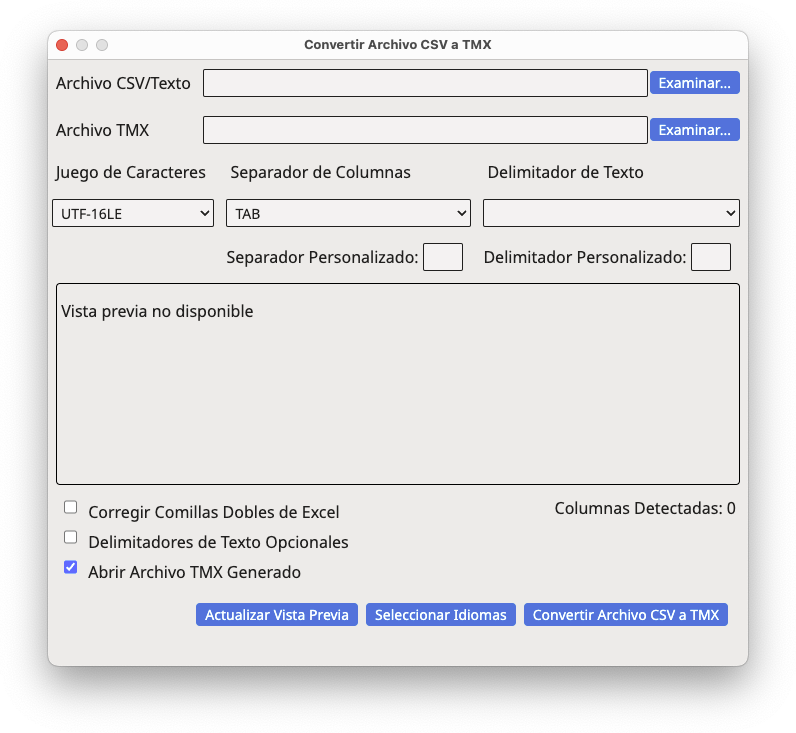Uncheck Abrir Archivo TMX Generado

(x=71, y=567)
